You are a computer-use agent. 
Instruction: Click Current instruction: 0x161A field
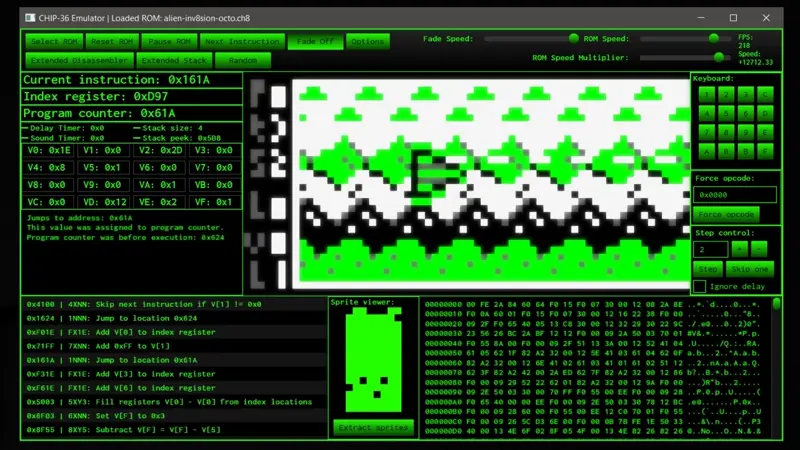click(x=132, y=80)
